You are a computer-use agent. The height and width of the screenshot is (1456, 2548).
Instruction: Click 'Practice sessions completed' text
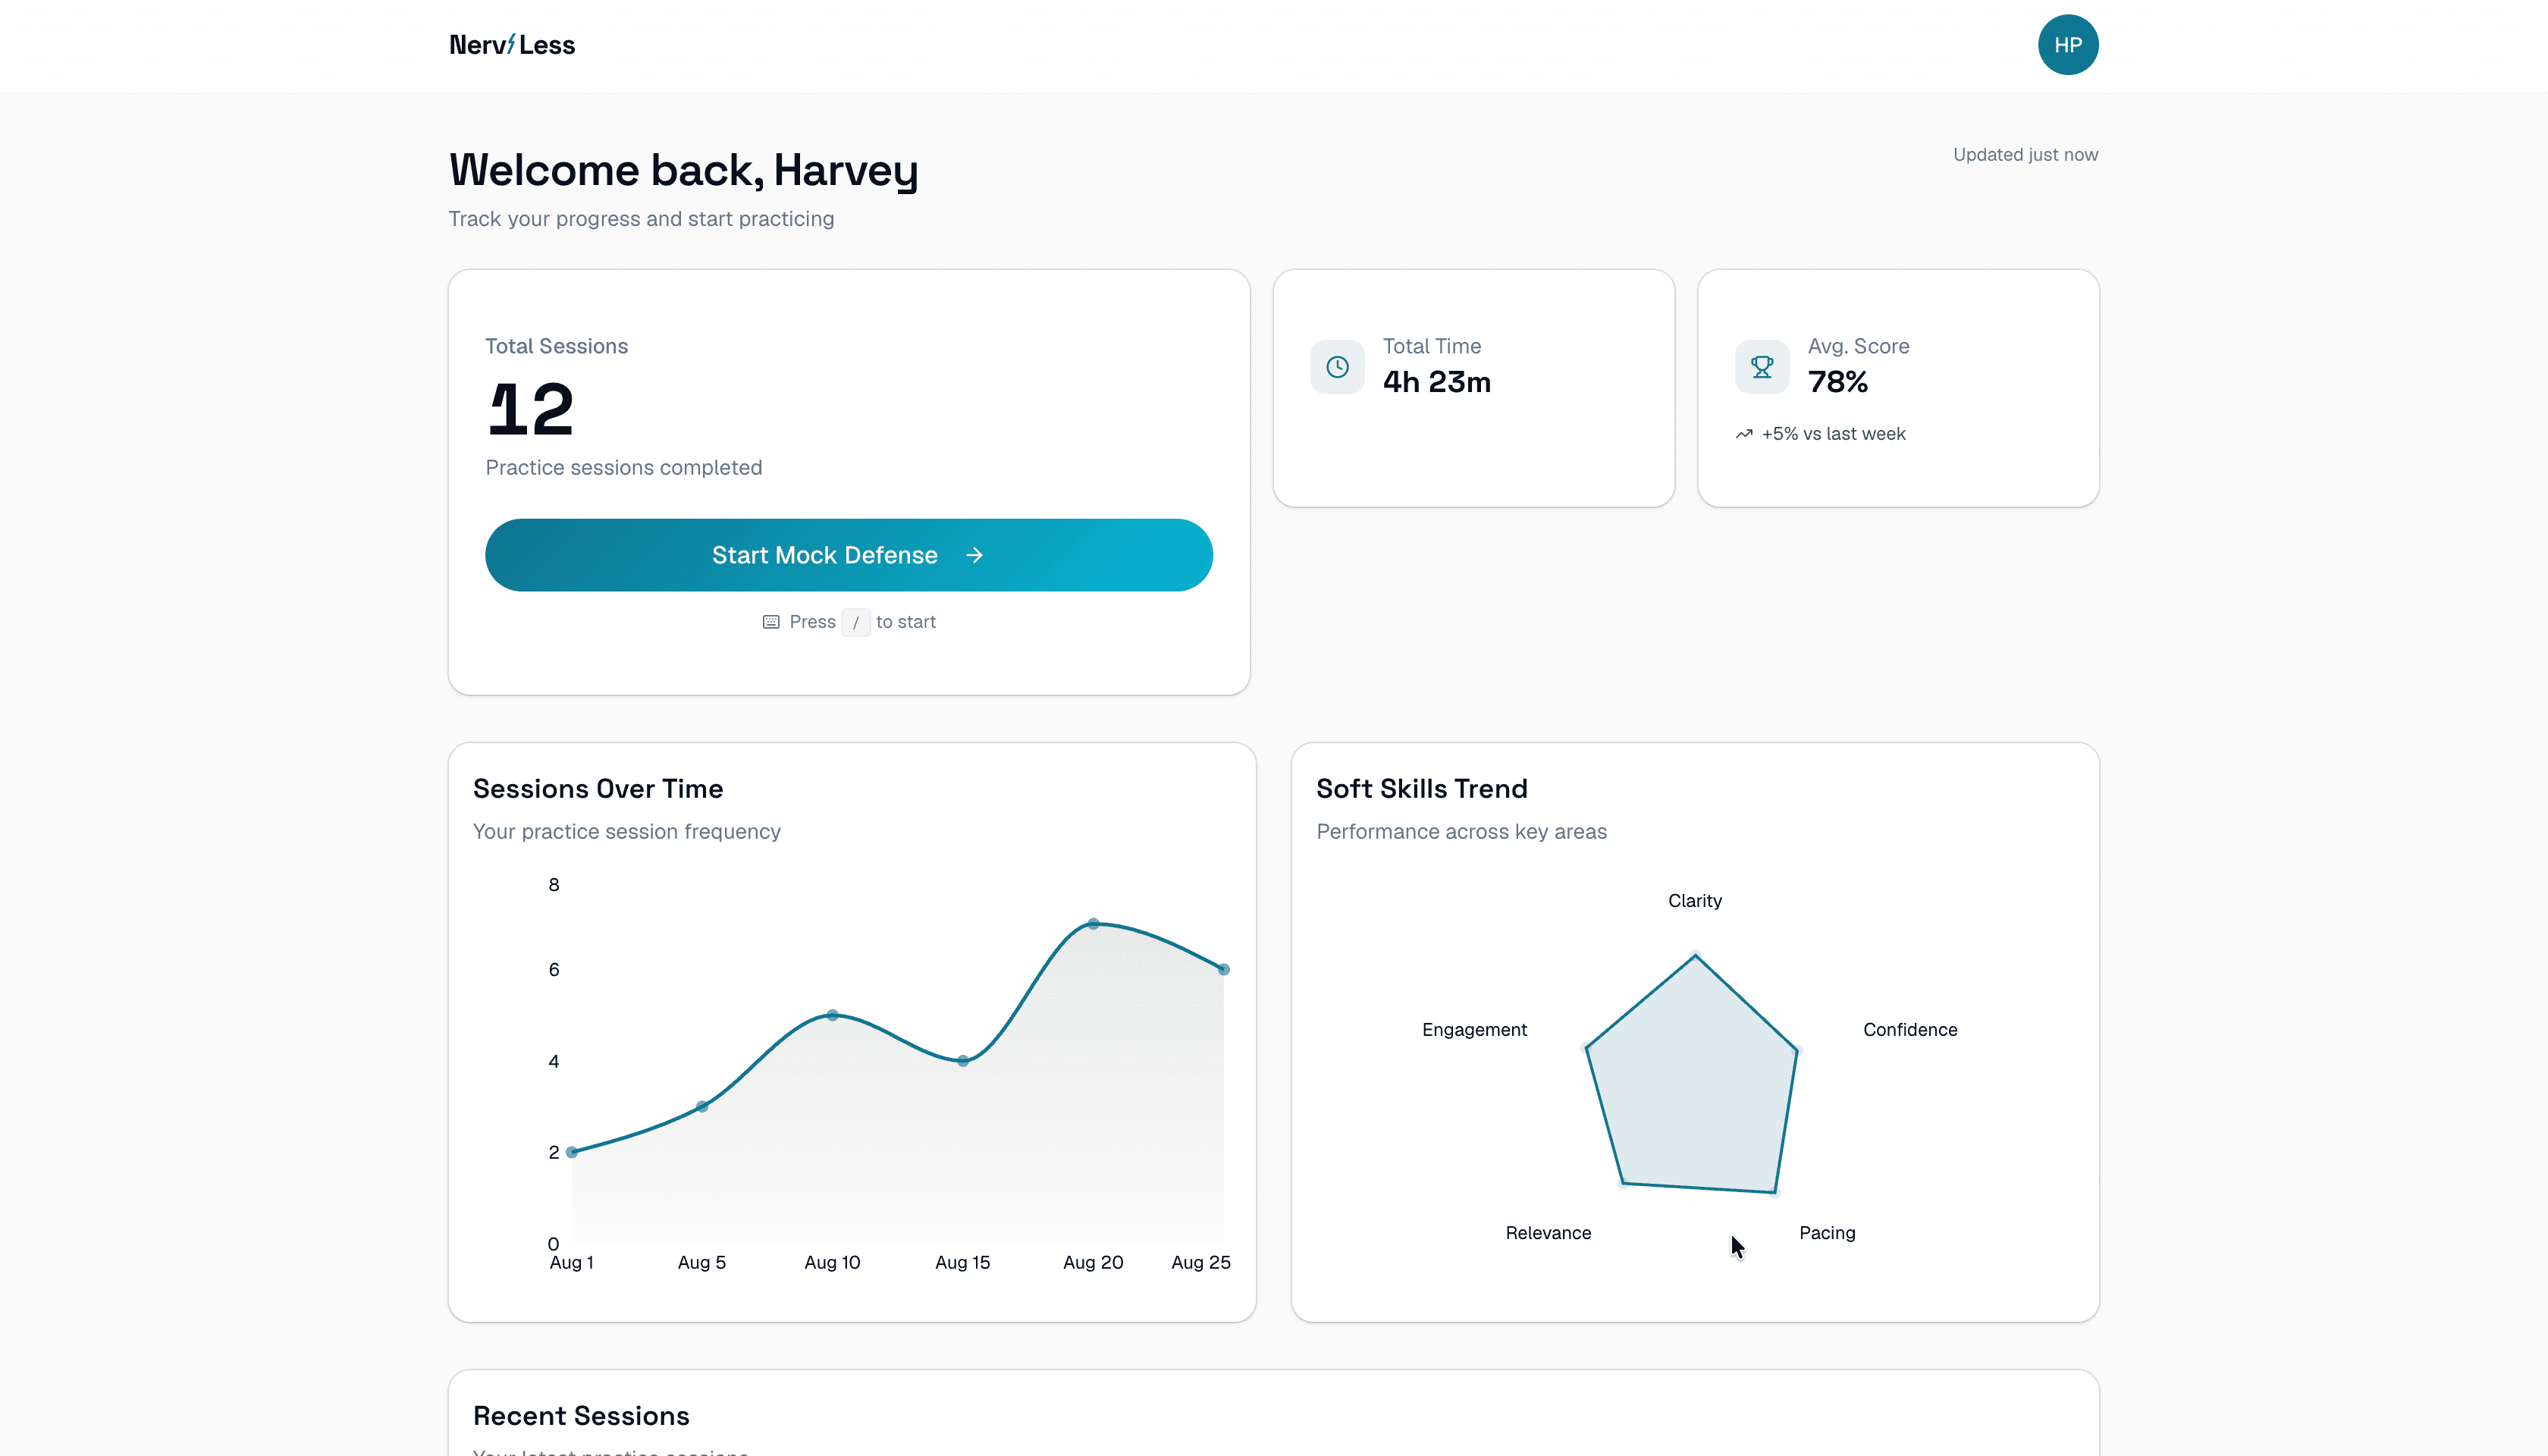623,468
